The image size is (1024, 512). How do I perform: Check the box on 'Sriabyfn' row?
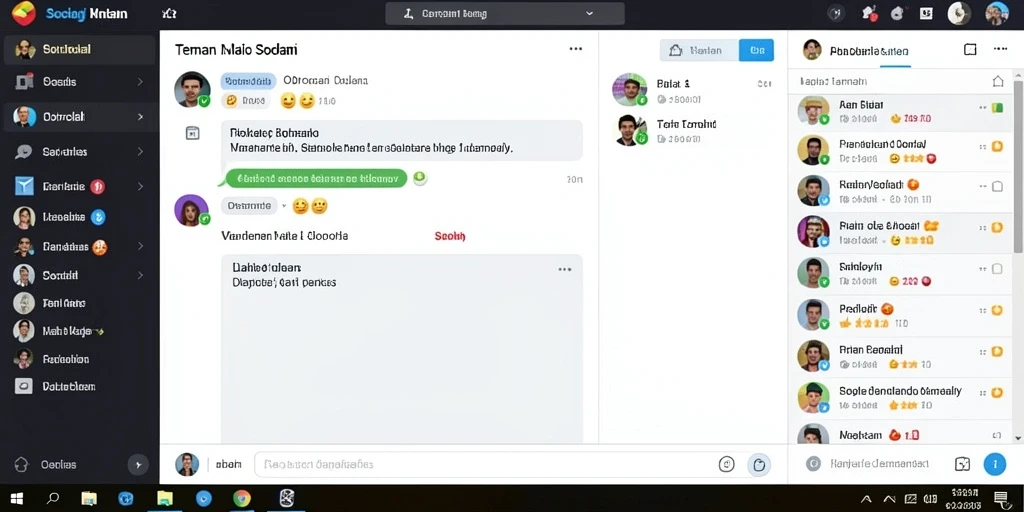tap(997, 268)
